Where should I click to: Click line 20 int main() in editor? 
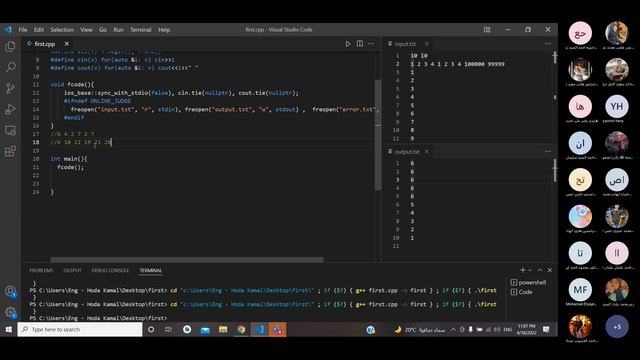[69, 159]
